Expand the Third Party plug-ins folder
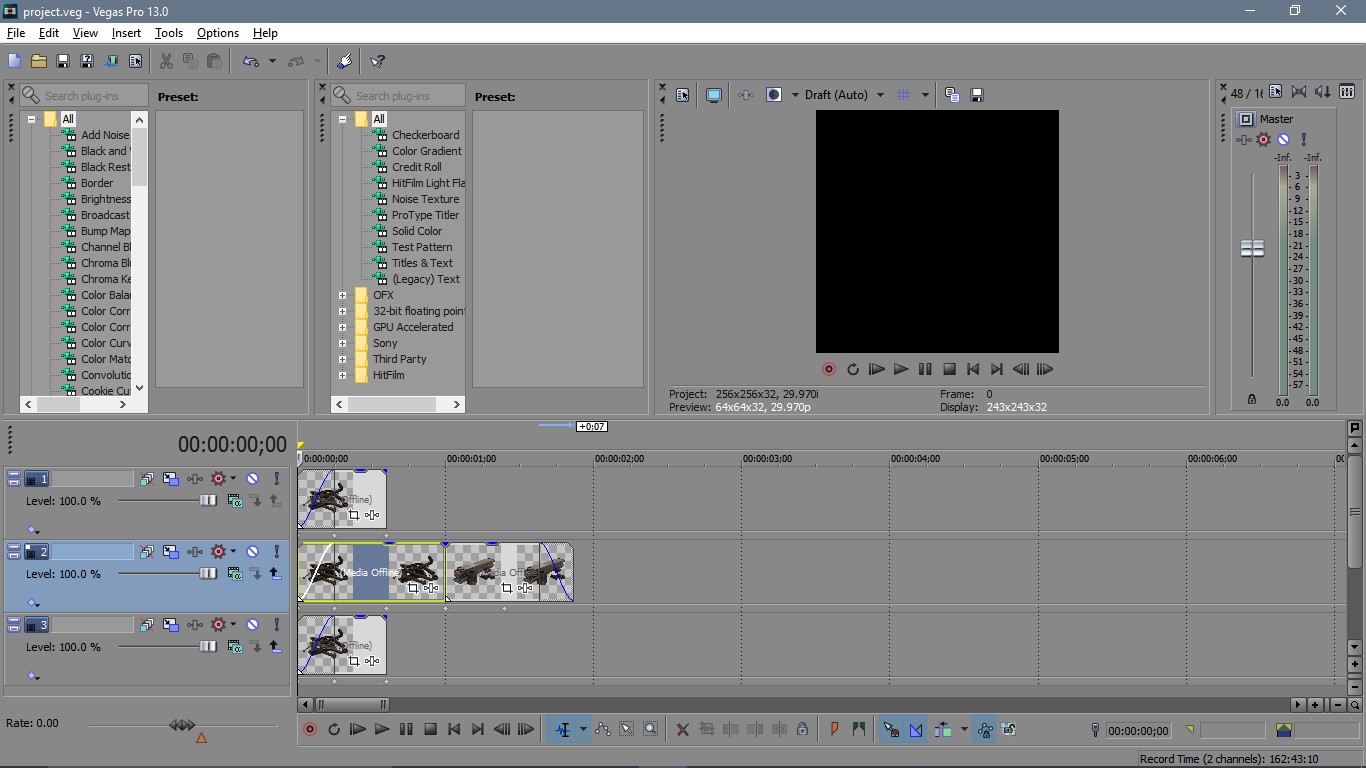Image resolution: width=1366 pixels, height=768 pixels. pos(342,359)
